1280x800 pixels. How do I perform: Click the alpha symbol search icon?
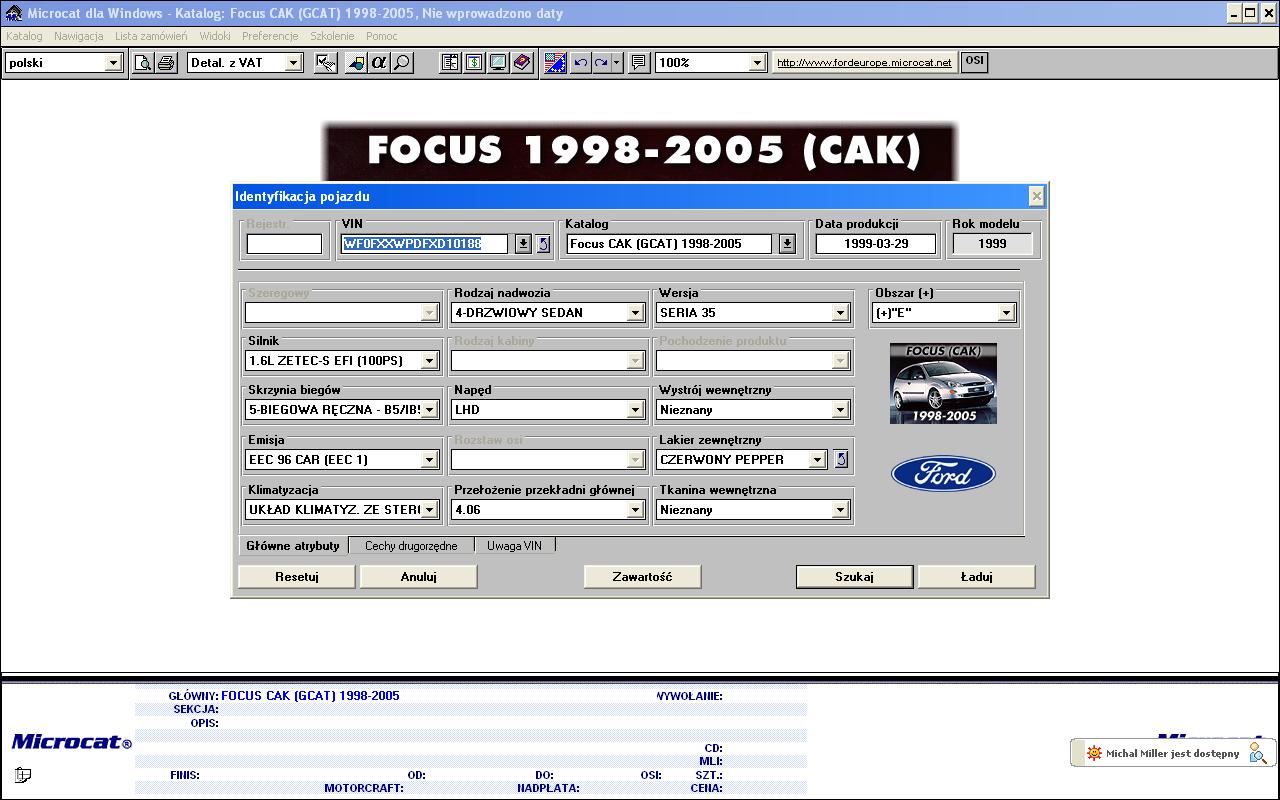tap(378, 63)
